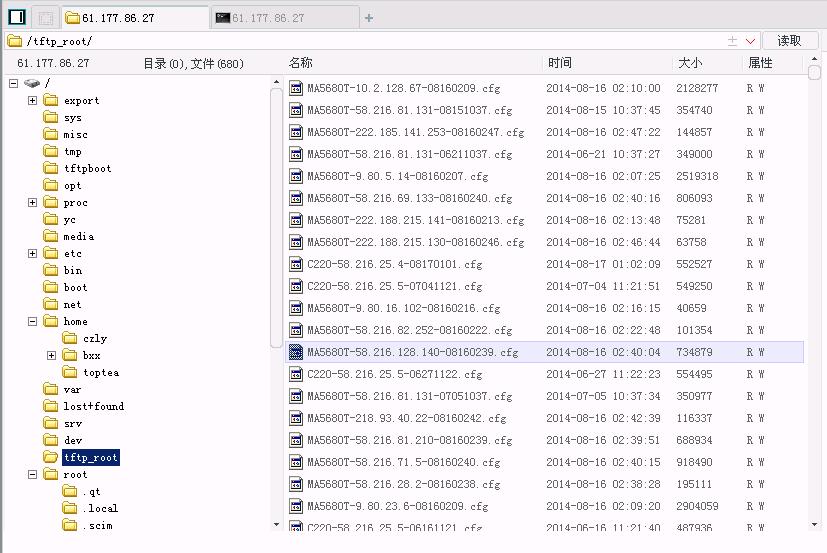Select the .local folder in tree

pyautogui.click(x=100, y=508)
